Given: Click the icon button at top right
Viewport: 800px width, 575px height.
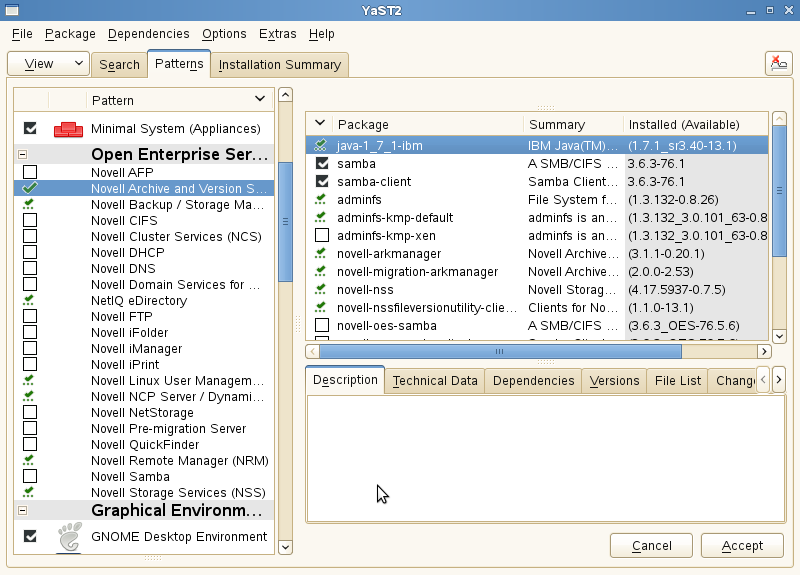Looking at the screenshot, I should pos(778,63).
